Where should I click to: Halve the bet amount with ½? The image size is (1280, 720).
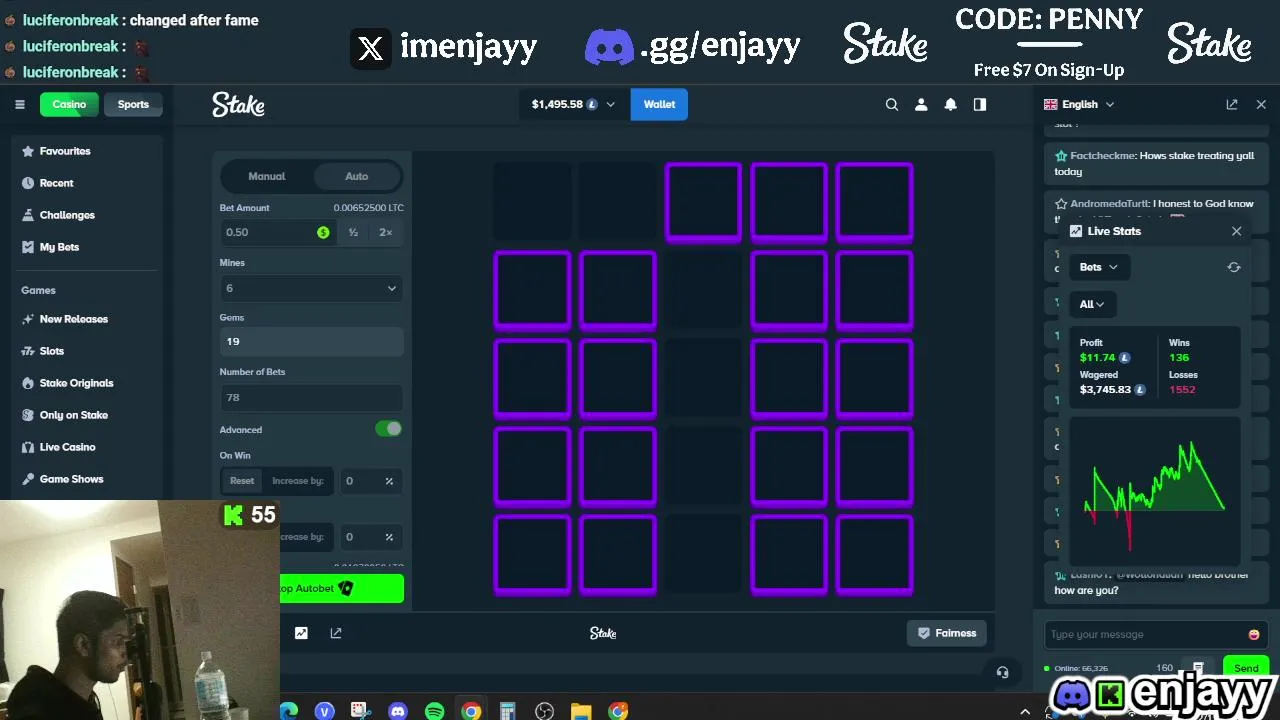tap(353, 232)
